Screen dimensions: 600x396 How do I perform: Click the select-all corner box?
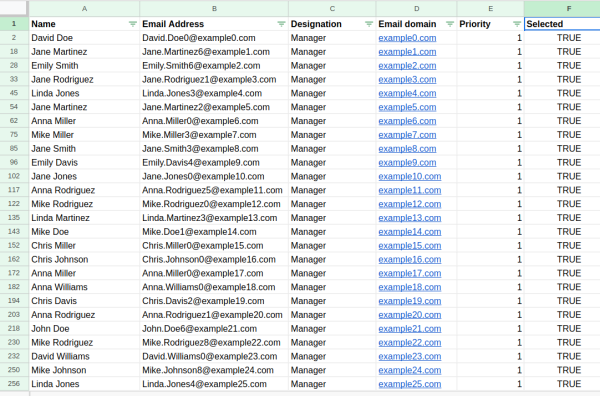click(14, 8)
